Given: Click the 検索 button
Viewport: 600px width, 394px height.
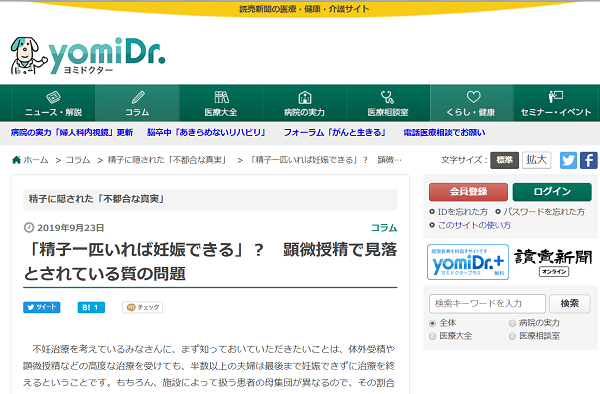Looking at the screenshot, I should click(570, 304).
